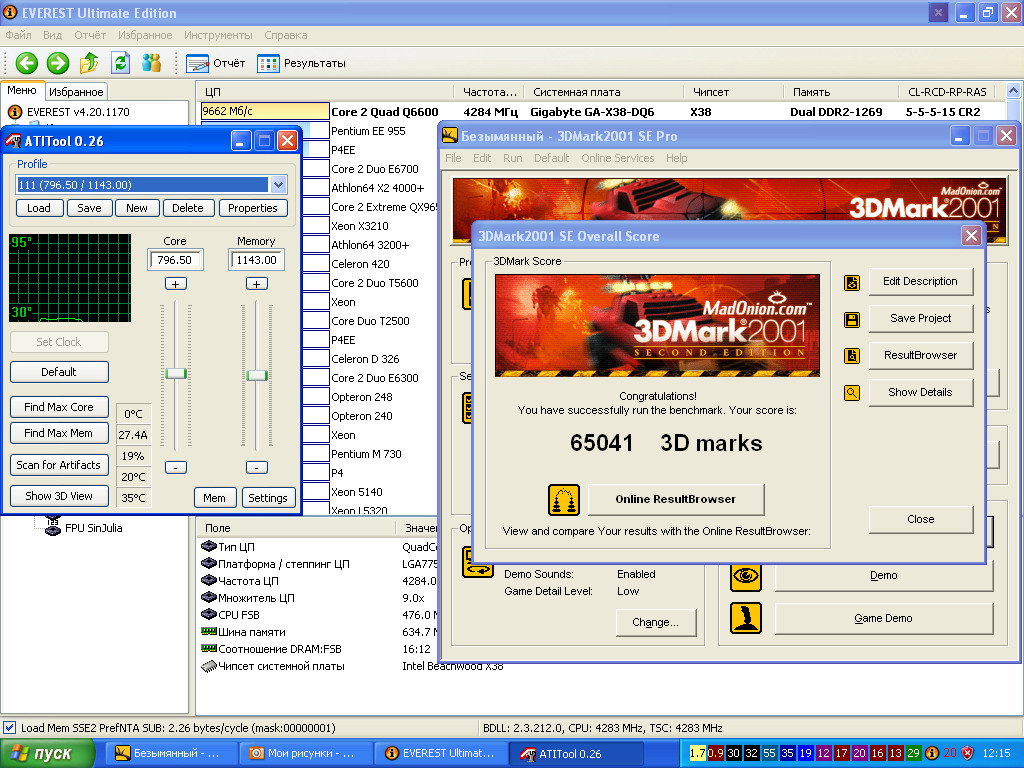Click the Частота column header

click(x=490, y=92)
